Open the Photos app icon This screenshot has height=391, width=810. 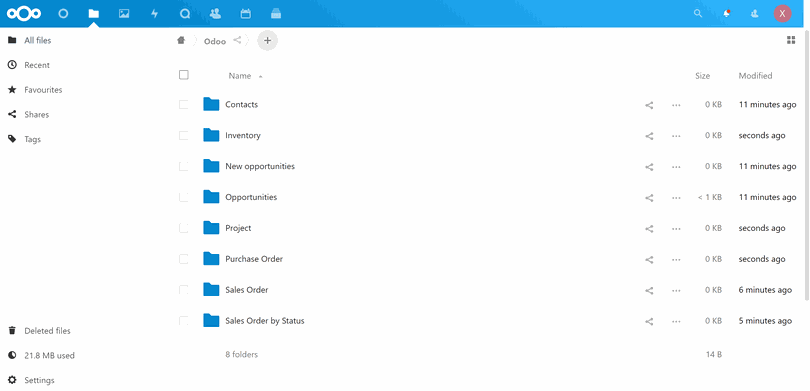click(x=124, y=14)
